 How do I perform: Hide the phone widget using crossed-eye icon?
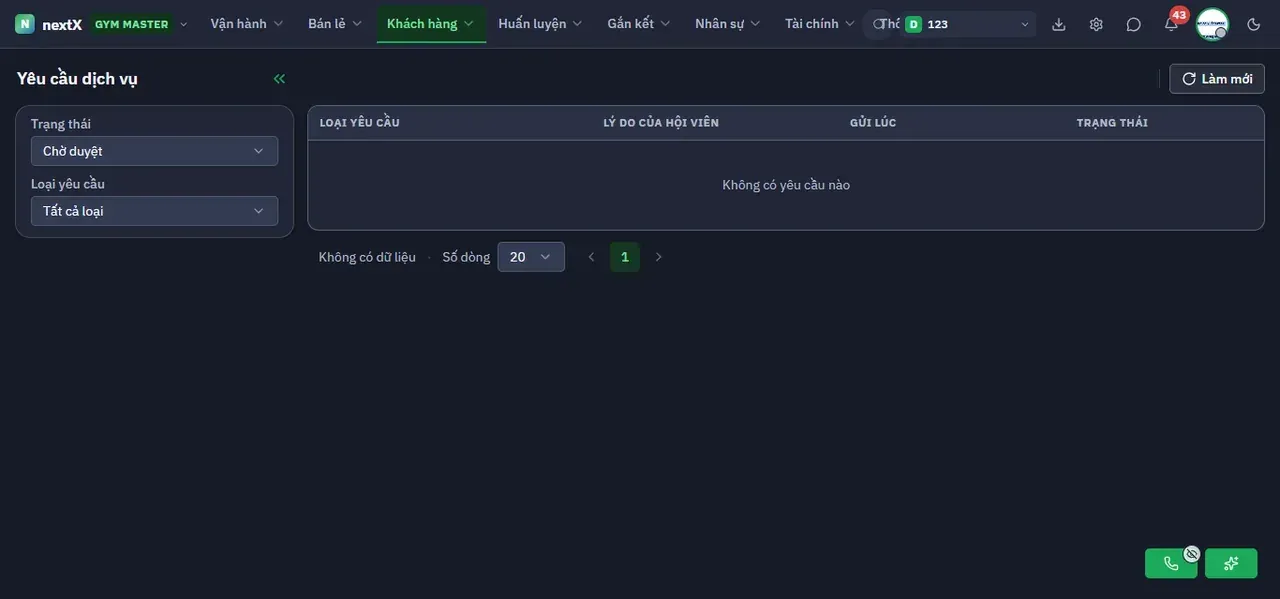click(x=1192, y=553)
